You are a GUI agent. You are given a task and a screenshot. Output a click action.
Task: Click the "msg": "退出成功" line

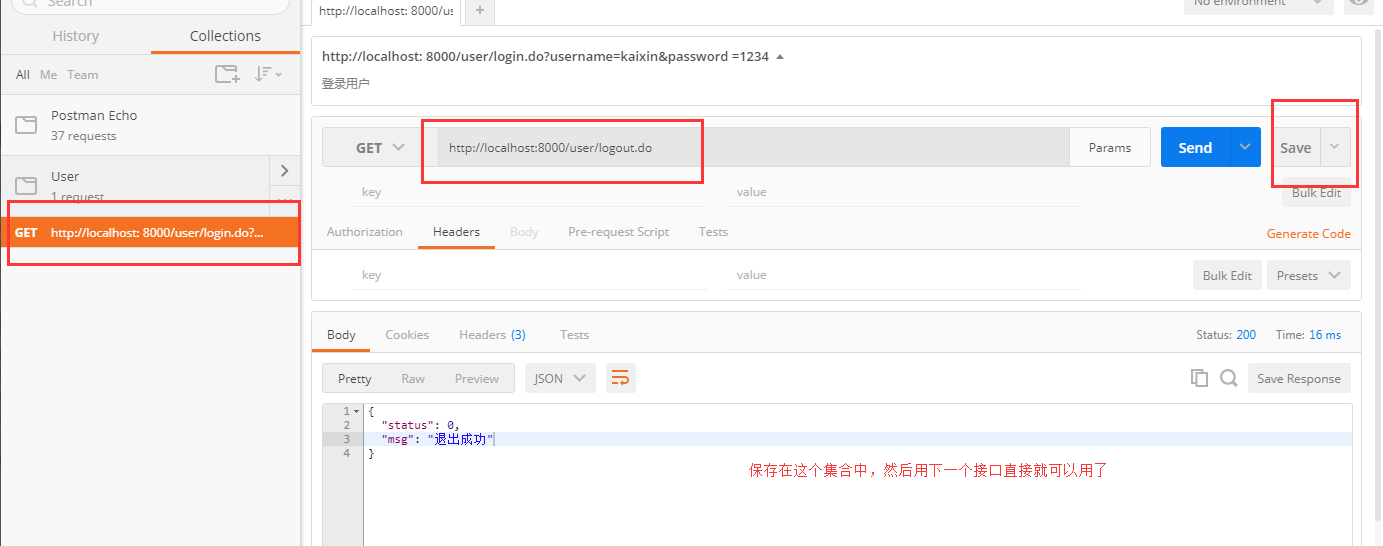(438, 439)
